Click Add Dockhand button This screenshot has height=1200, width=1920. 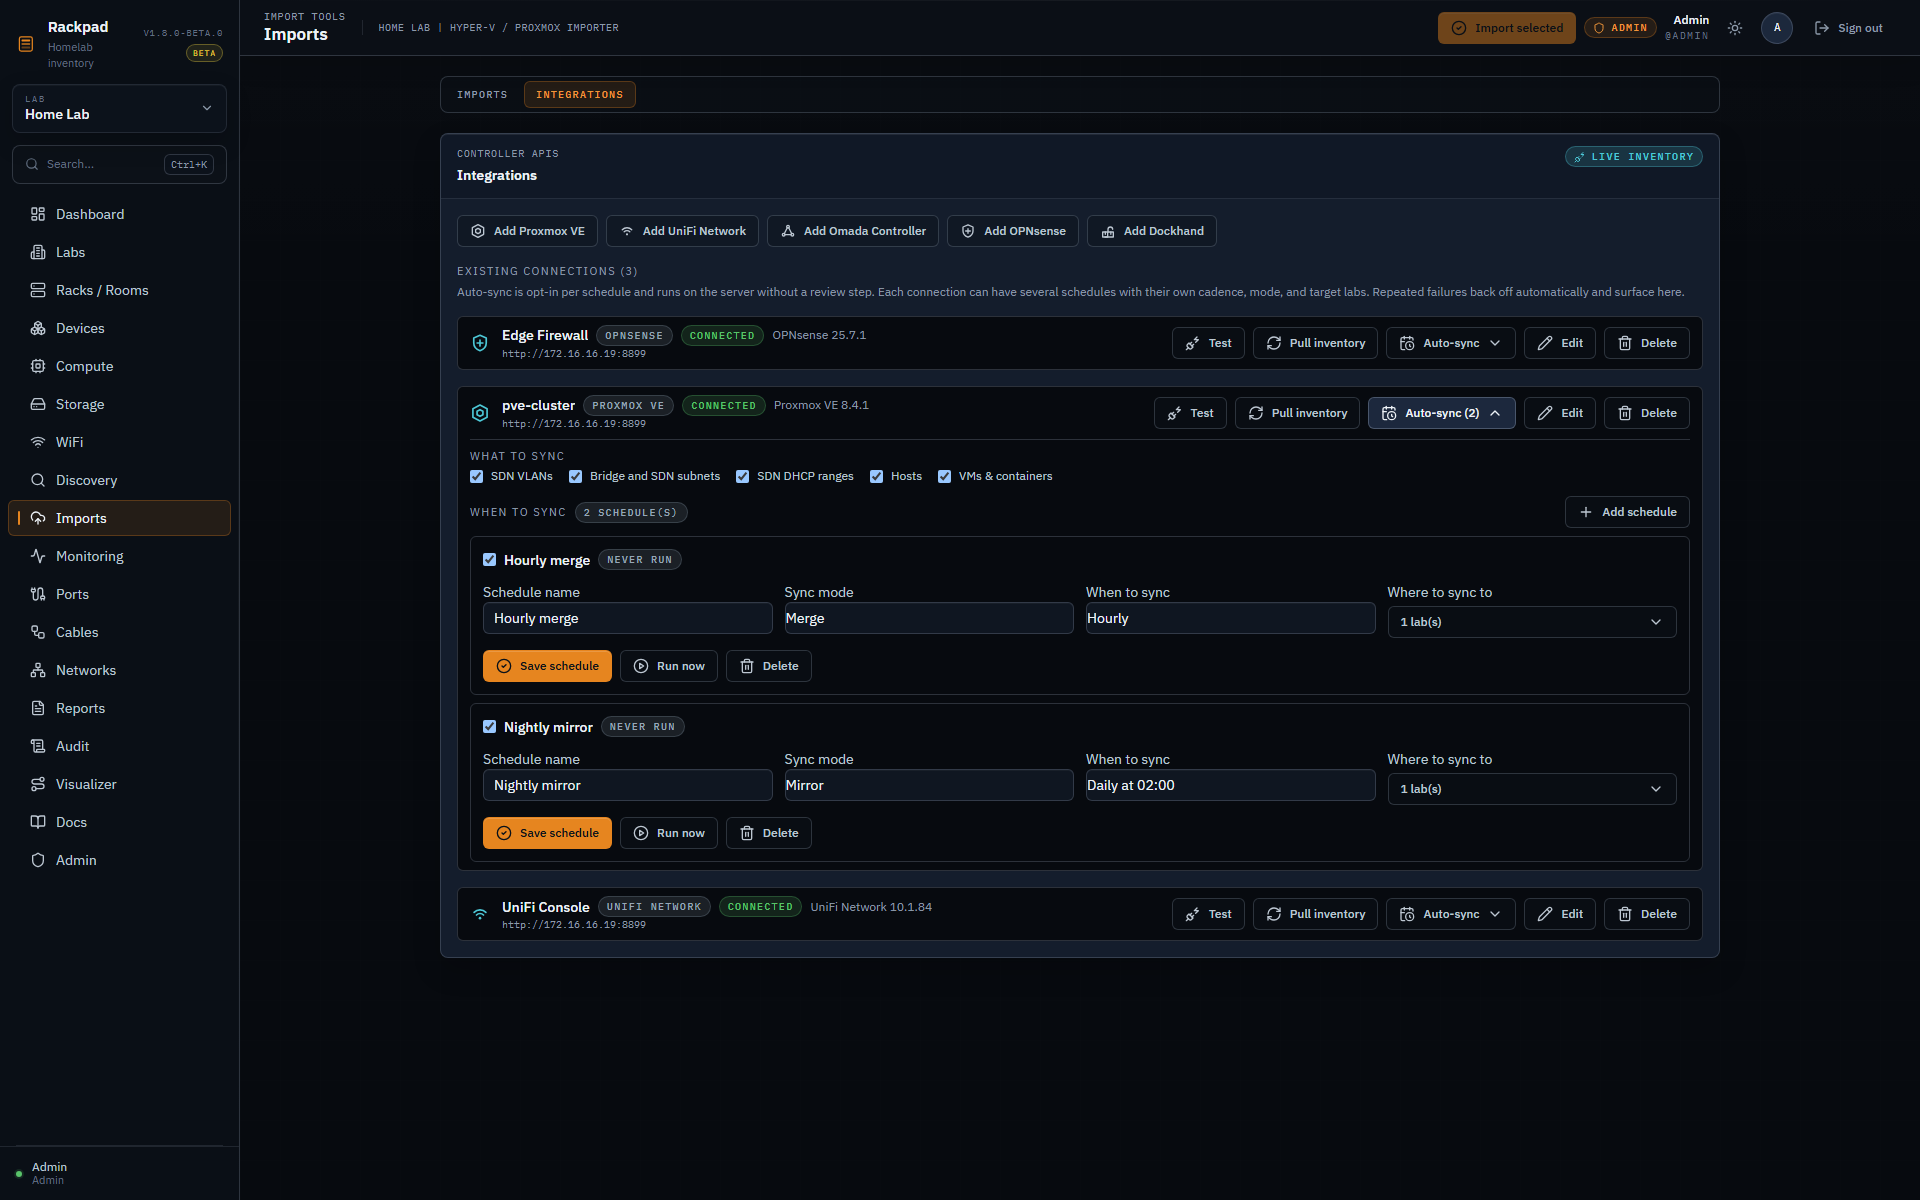[x=1151, y=231]
